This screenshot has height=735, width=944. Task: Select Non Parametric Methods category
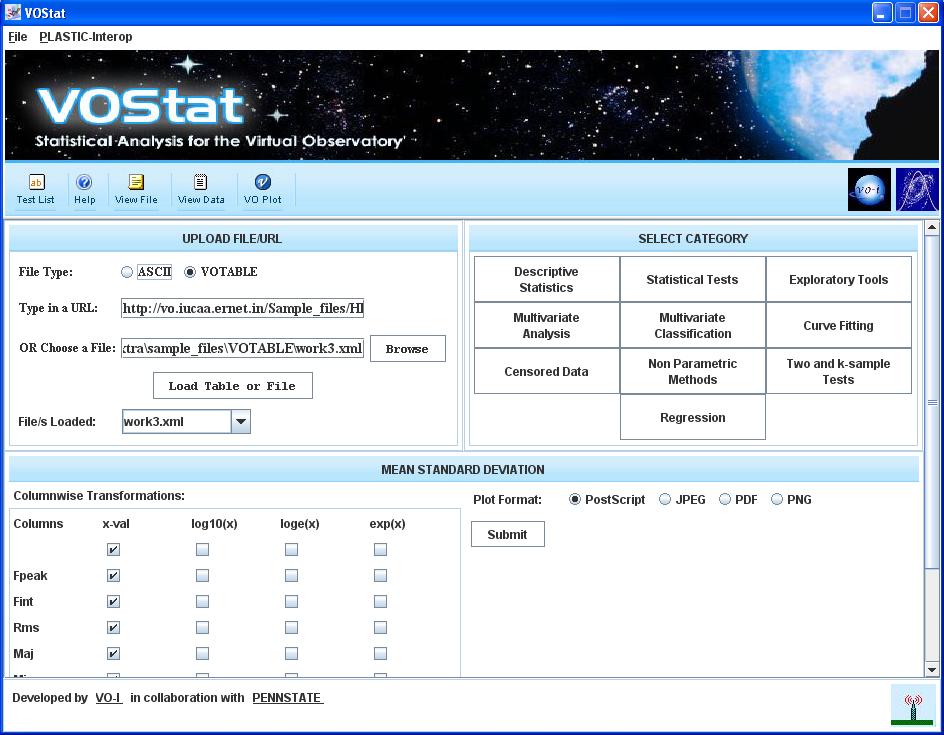point(692,371)
